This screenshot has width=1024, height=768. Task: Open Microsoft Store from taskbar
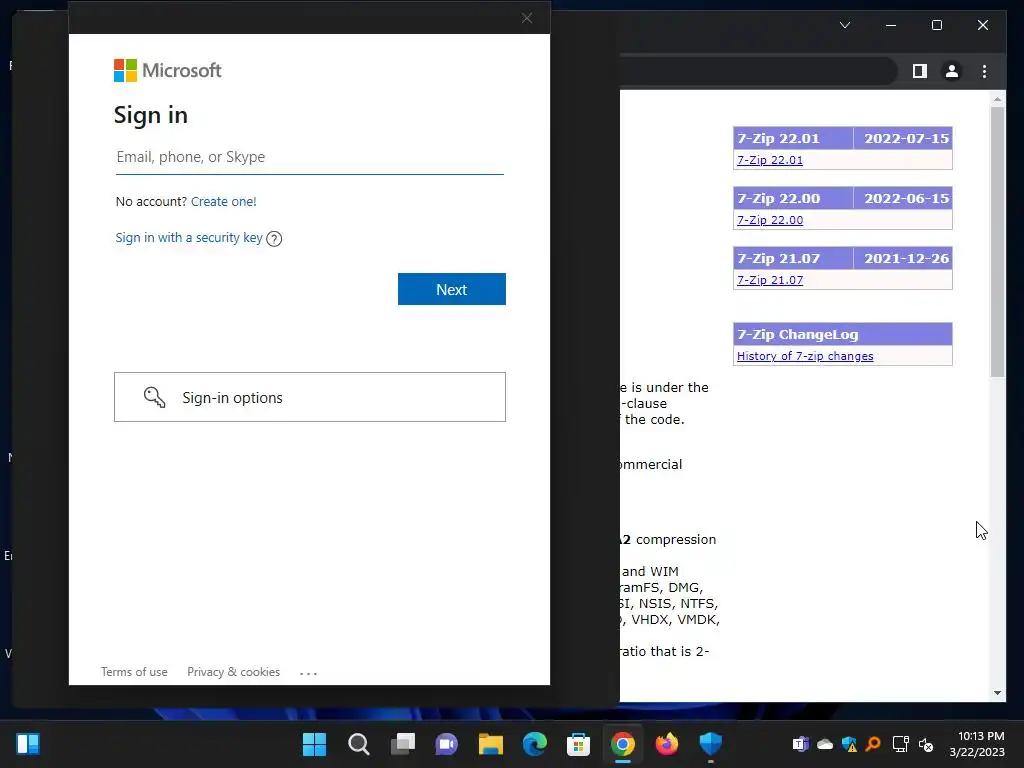[x=578, y=744]
